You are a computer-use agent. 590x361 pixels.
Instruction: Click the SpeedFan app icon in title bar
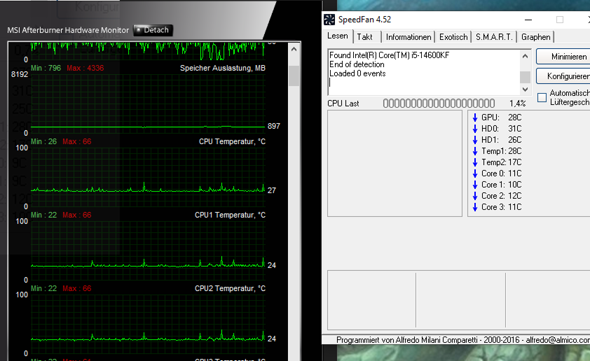coord(329,20)
